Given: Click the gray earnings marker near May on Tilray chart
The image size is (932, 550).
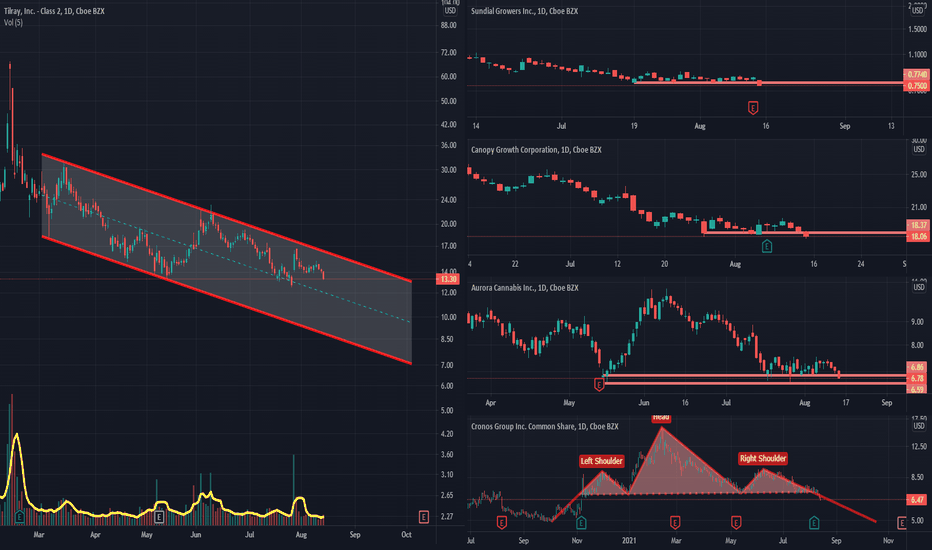Looking at the screenshot, I should click(159, 517).
